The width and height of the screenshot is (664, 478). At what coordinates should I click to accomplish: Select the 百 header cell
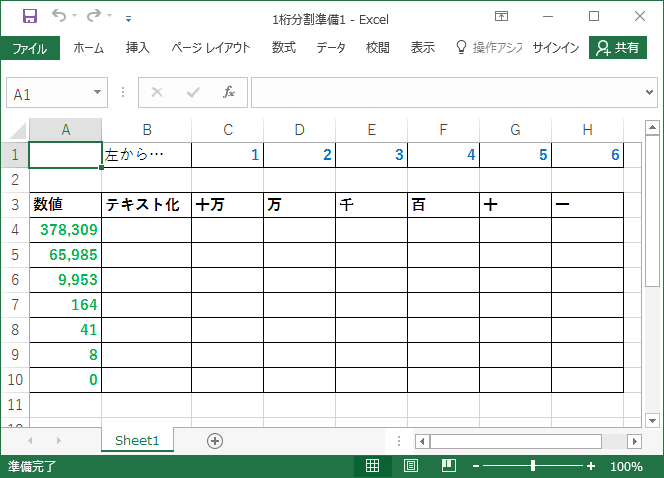[443, 205]
